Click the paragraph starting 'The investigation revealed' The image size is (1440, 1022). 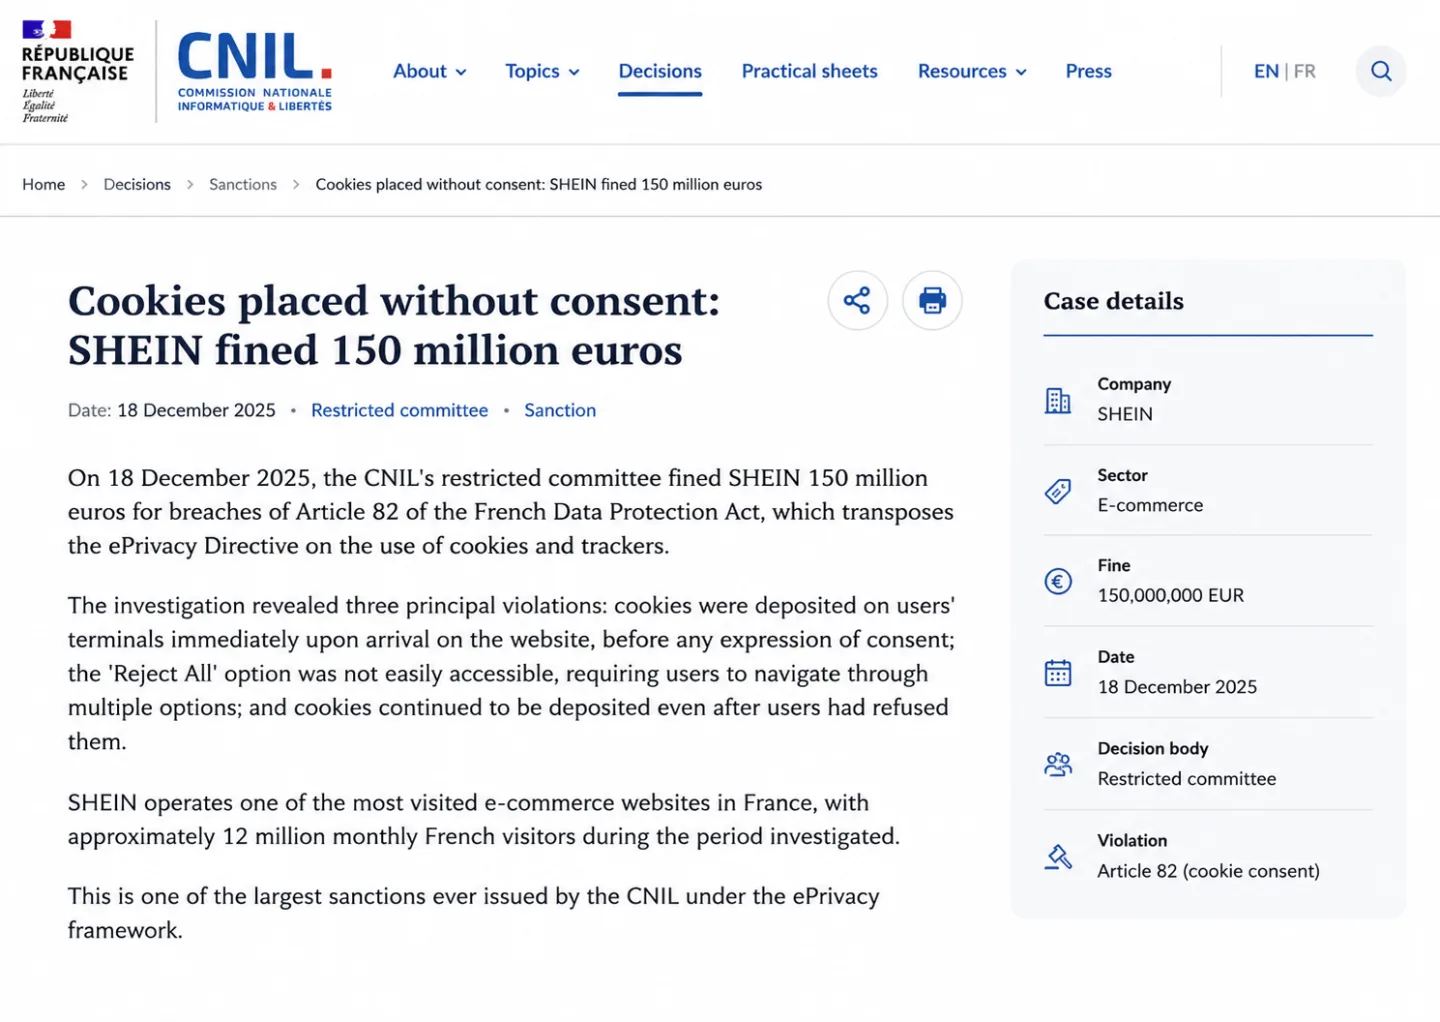[512, 673]
